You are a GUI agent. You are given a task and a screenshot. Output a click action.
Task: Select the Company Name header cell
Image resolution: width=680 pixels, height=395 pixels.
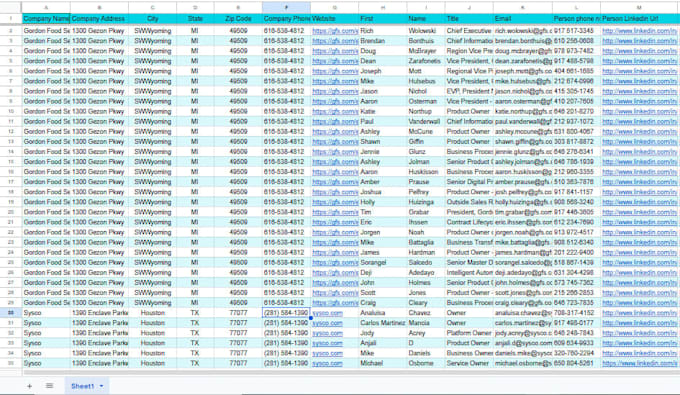pyautogui.click(x=46, y=19)
